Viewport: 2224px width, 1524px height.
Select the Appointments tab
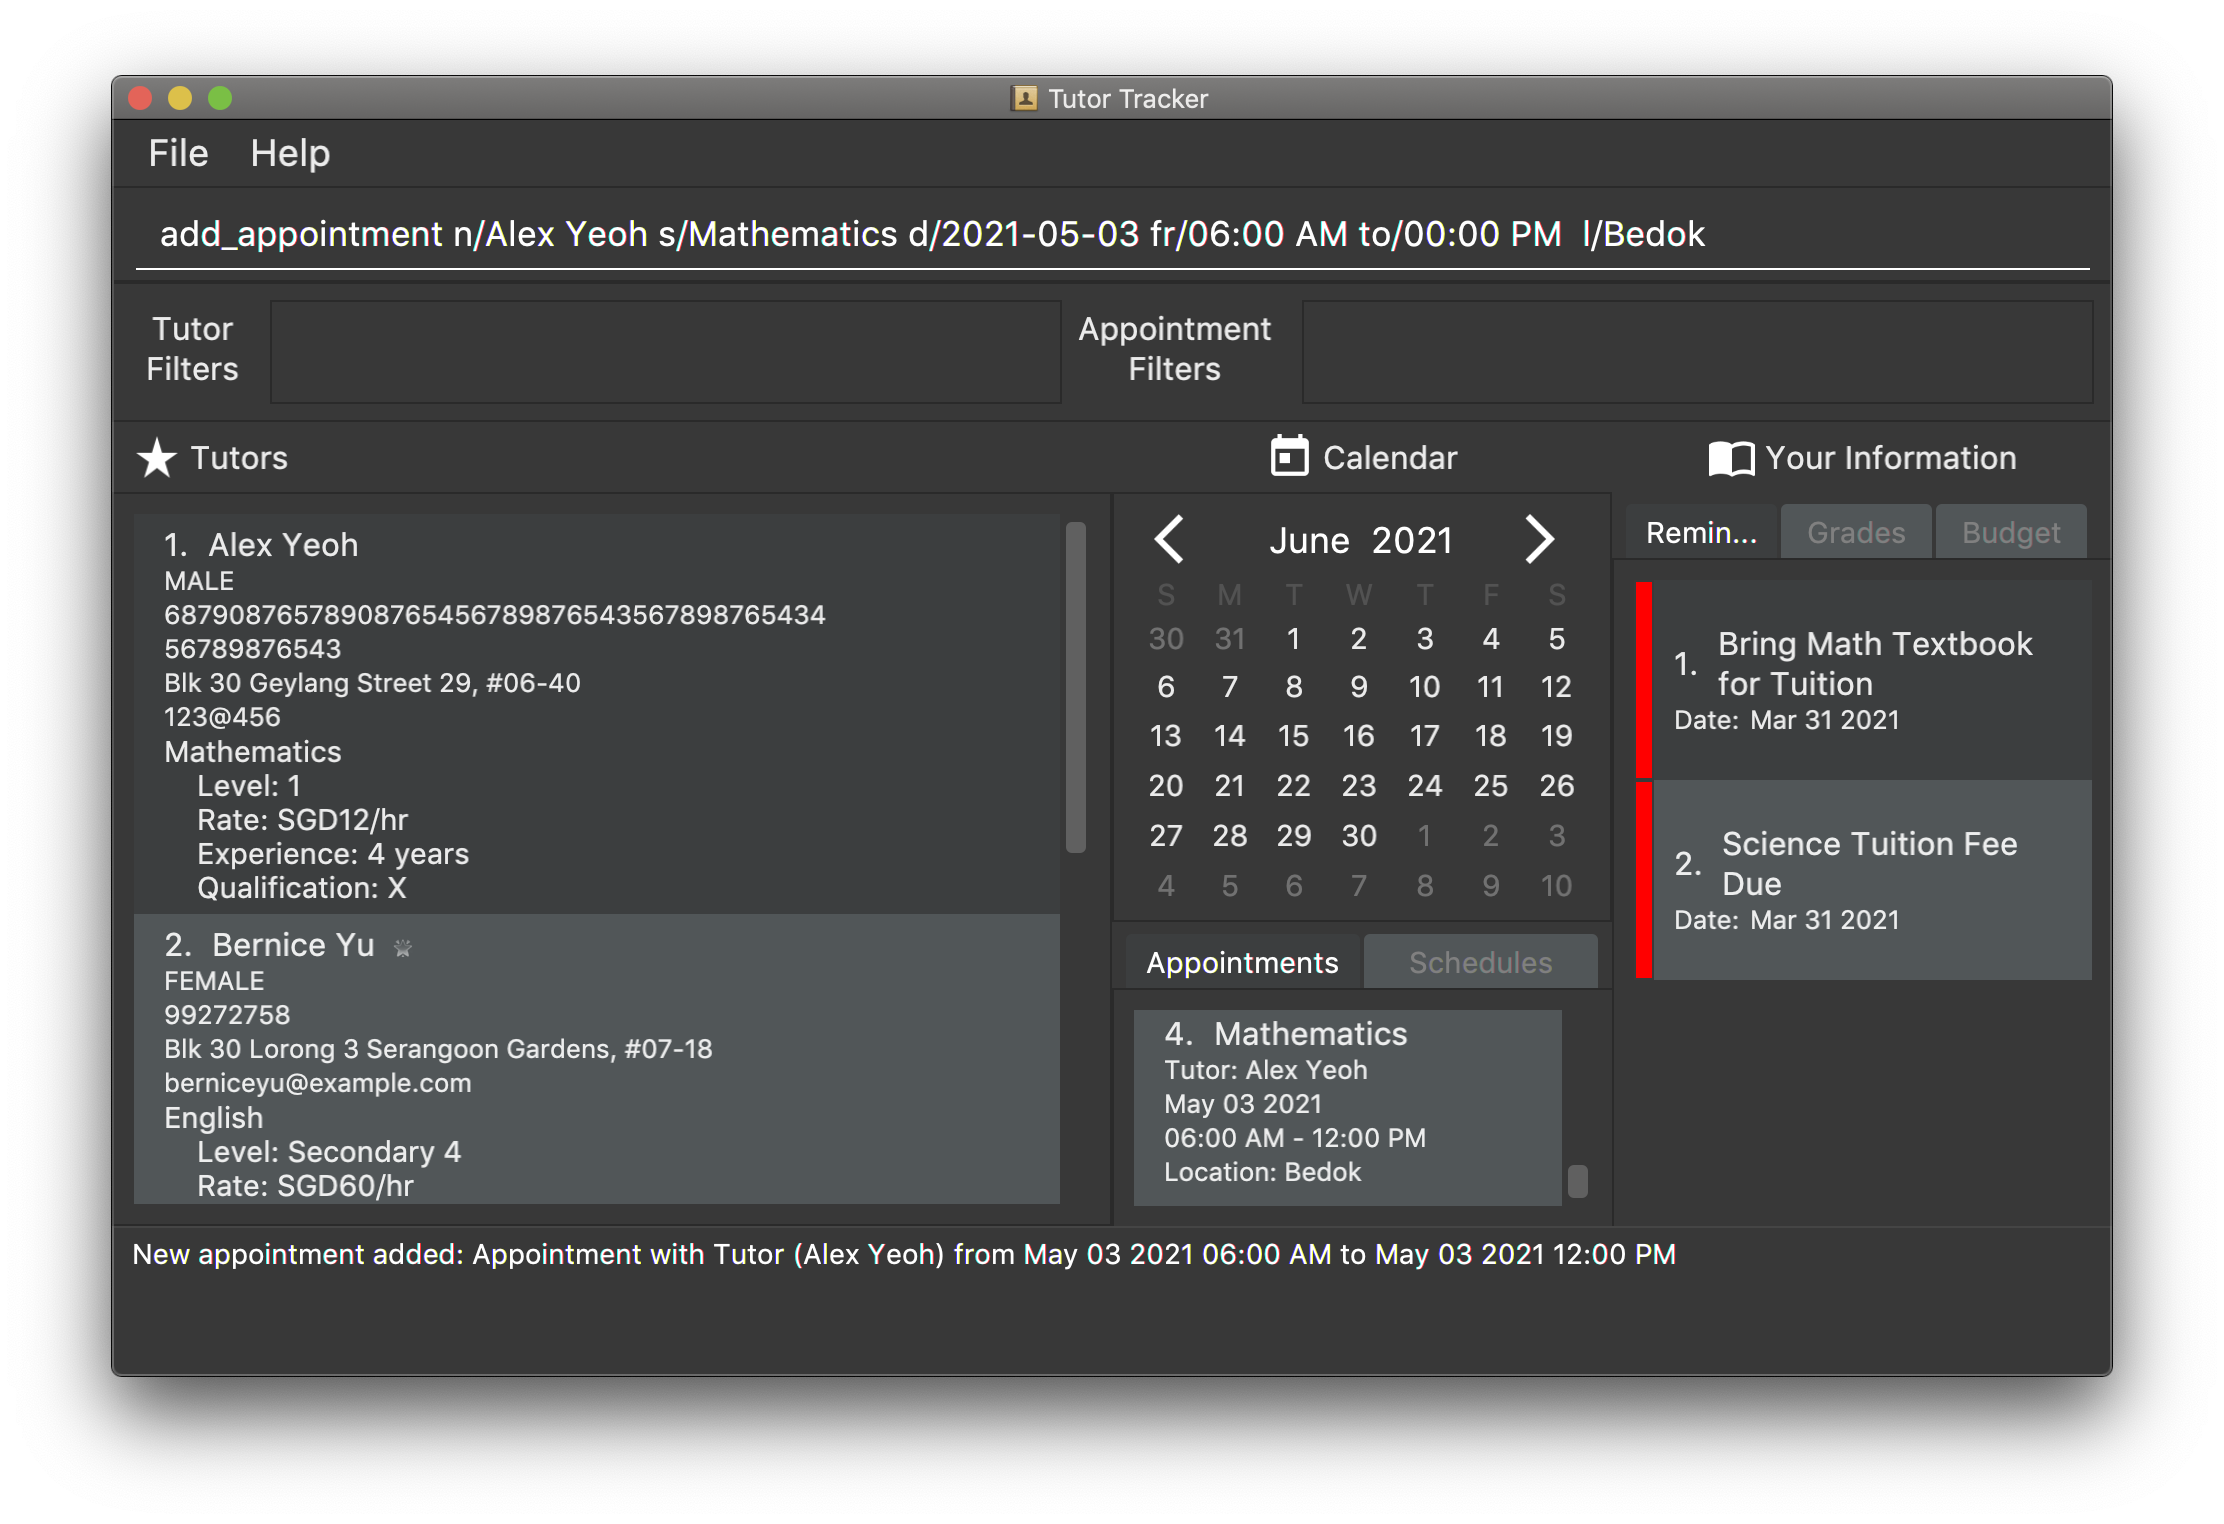[1242, 962]
